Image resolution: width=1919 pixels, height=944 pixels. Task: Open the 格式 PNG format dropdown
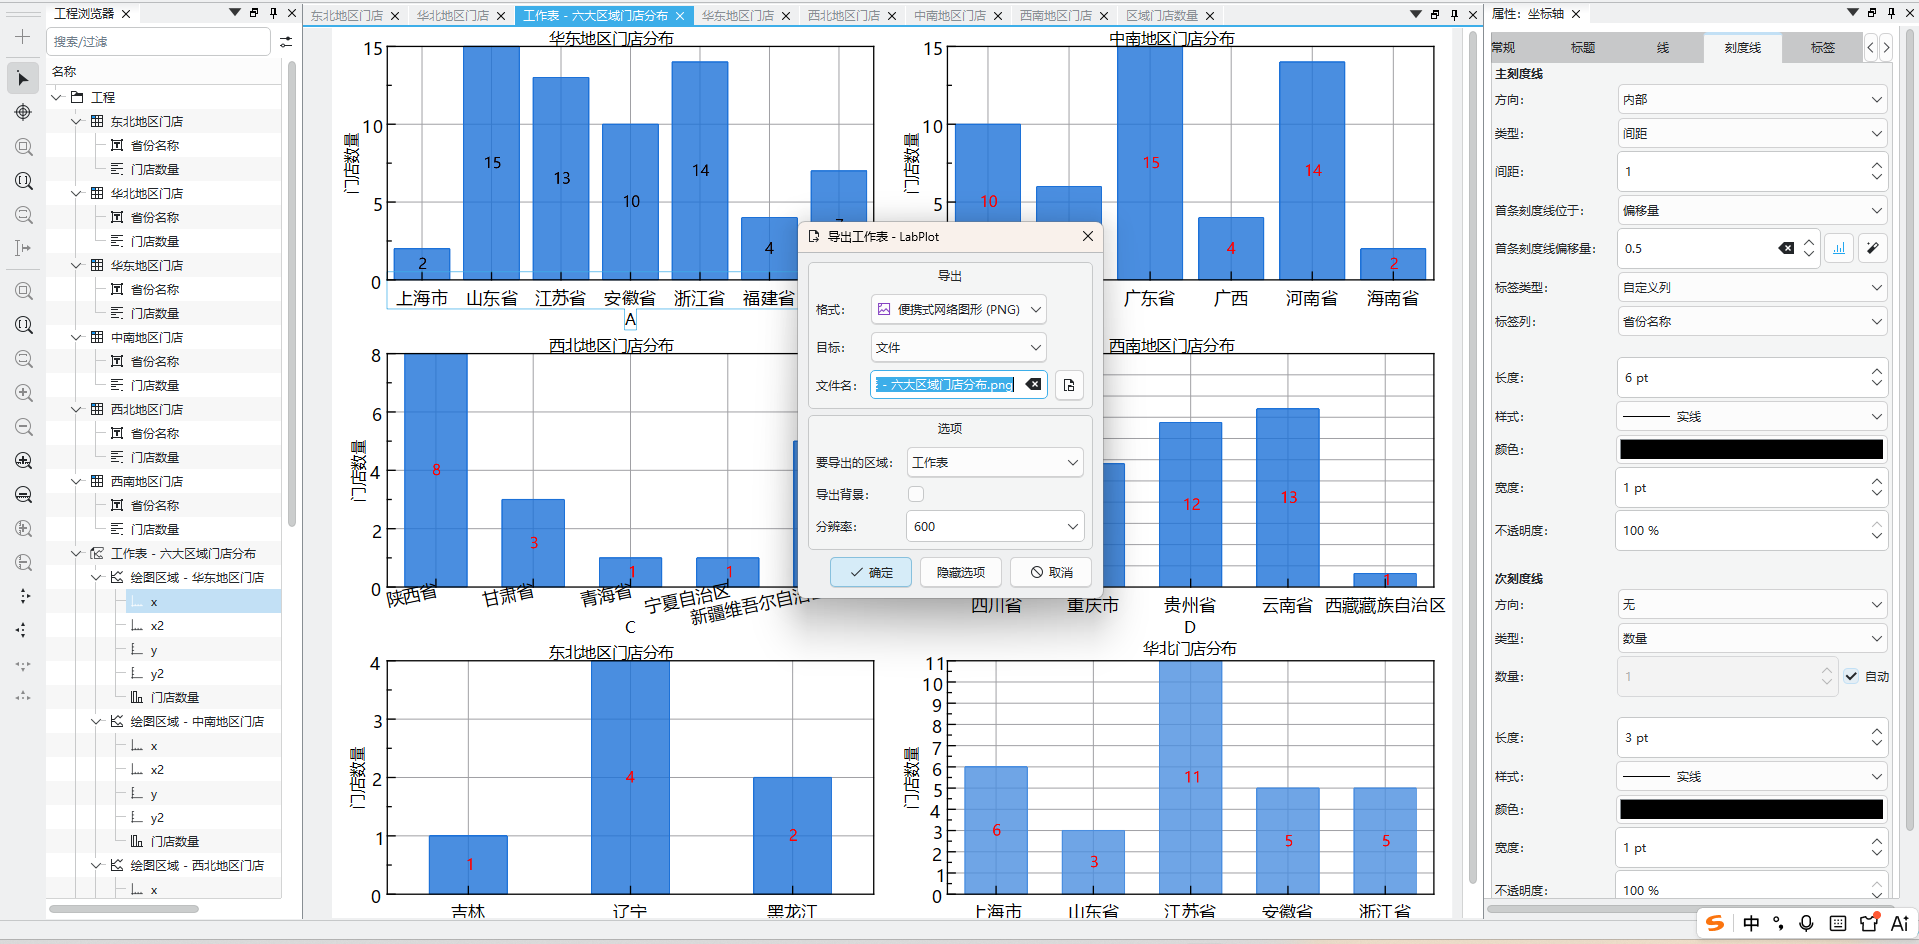click(x=959, y=310)
